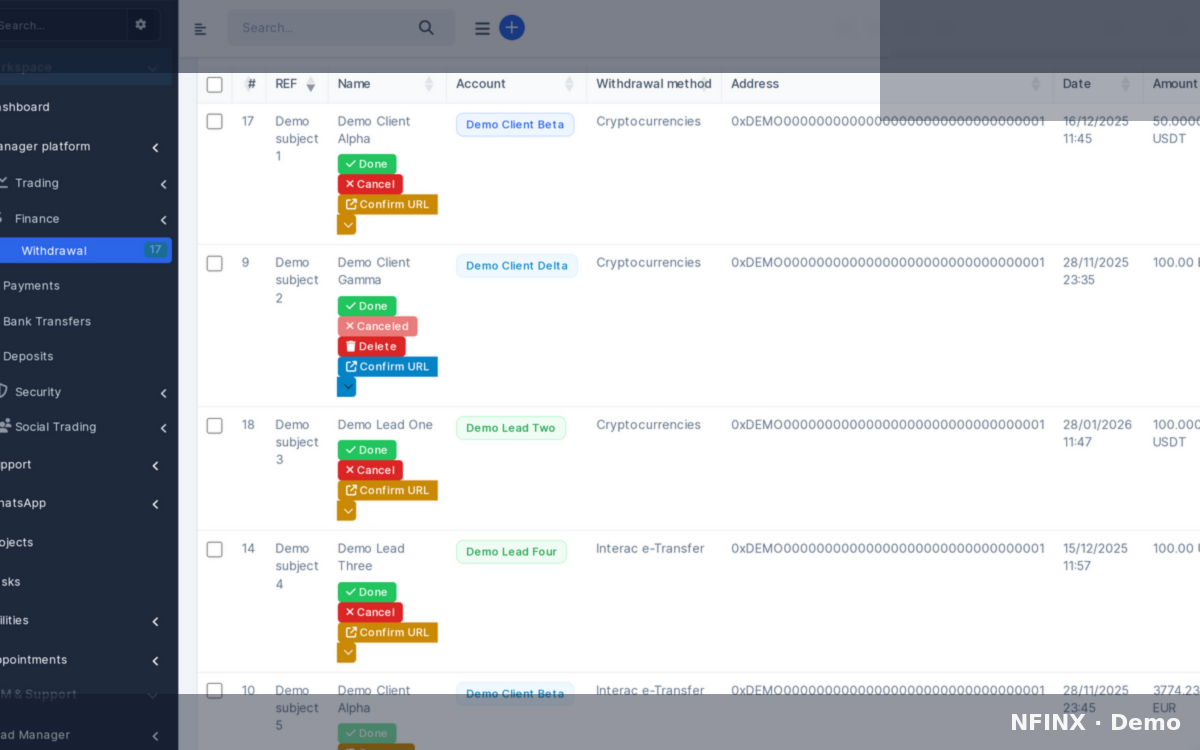Cancel Demo subject 4 withdrawal
1200x750 pixels.
pyautogui.click(x=370, y=612)
